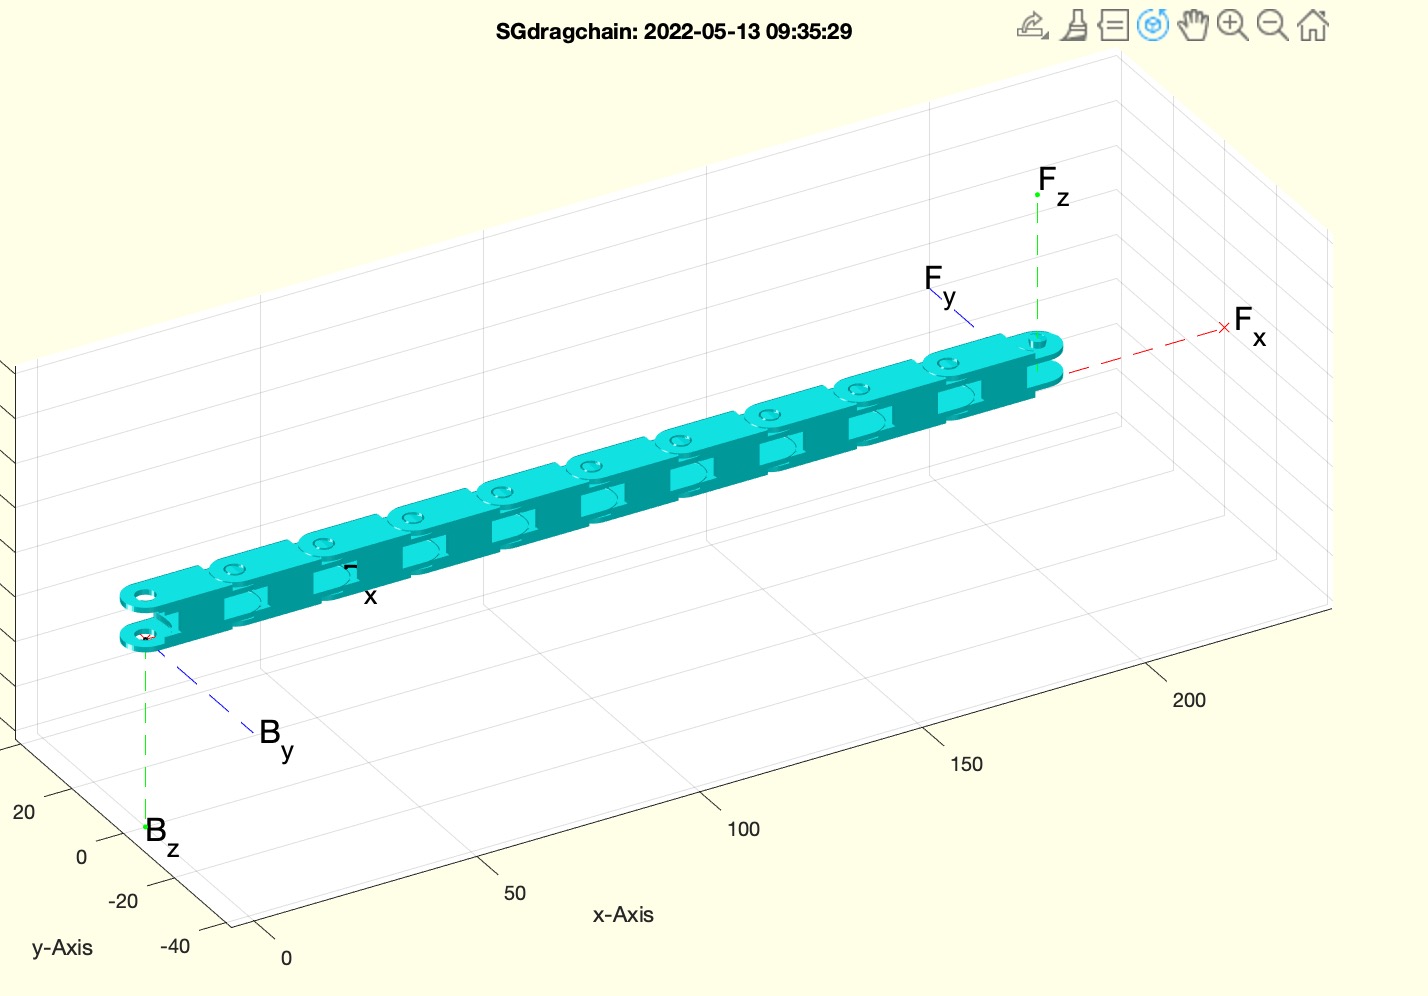The width and height of the screenshot is (1428, 996).
Task: Select the By frame label
Action: pos(275,737)
